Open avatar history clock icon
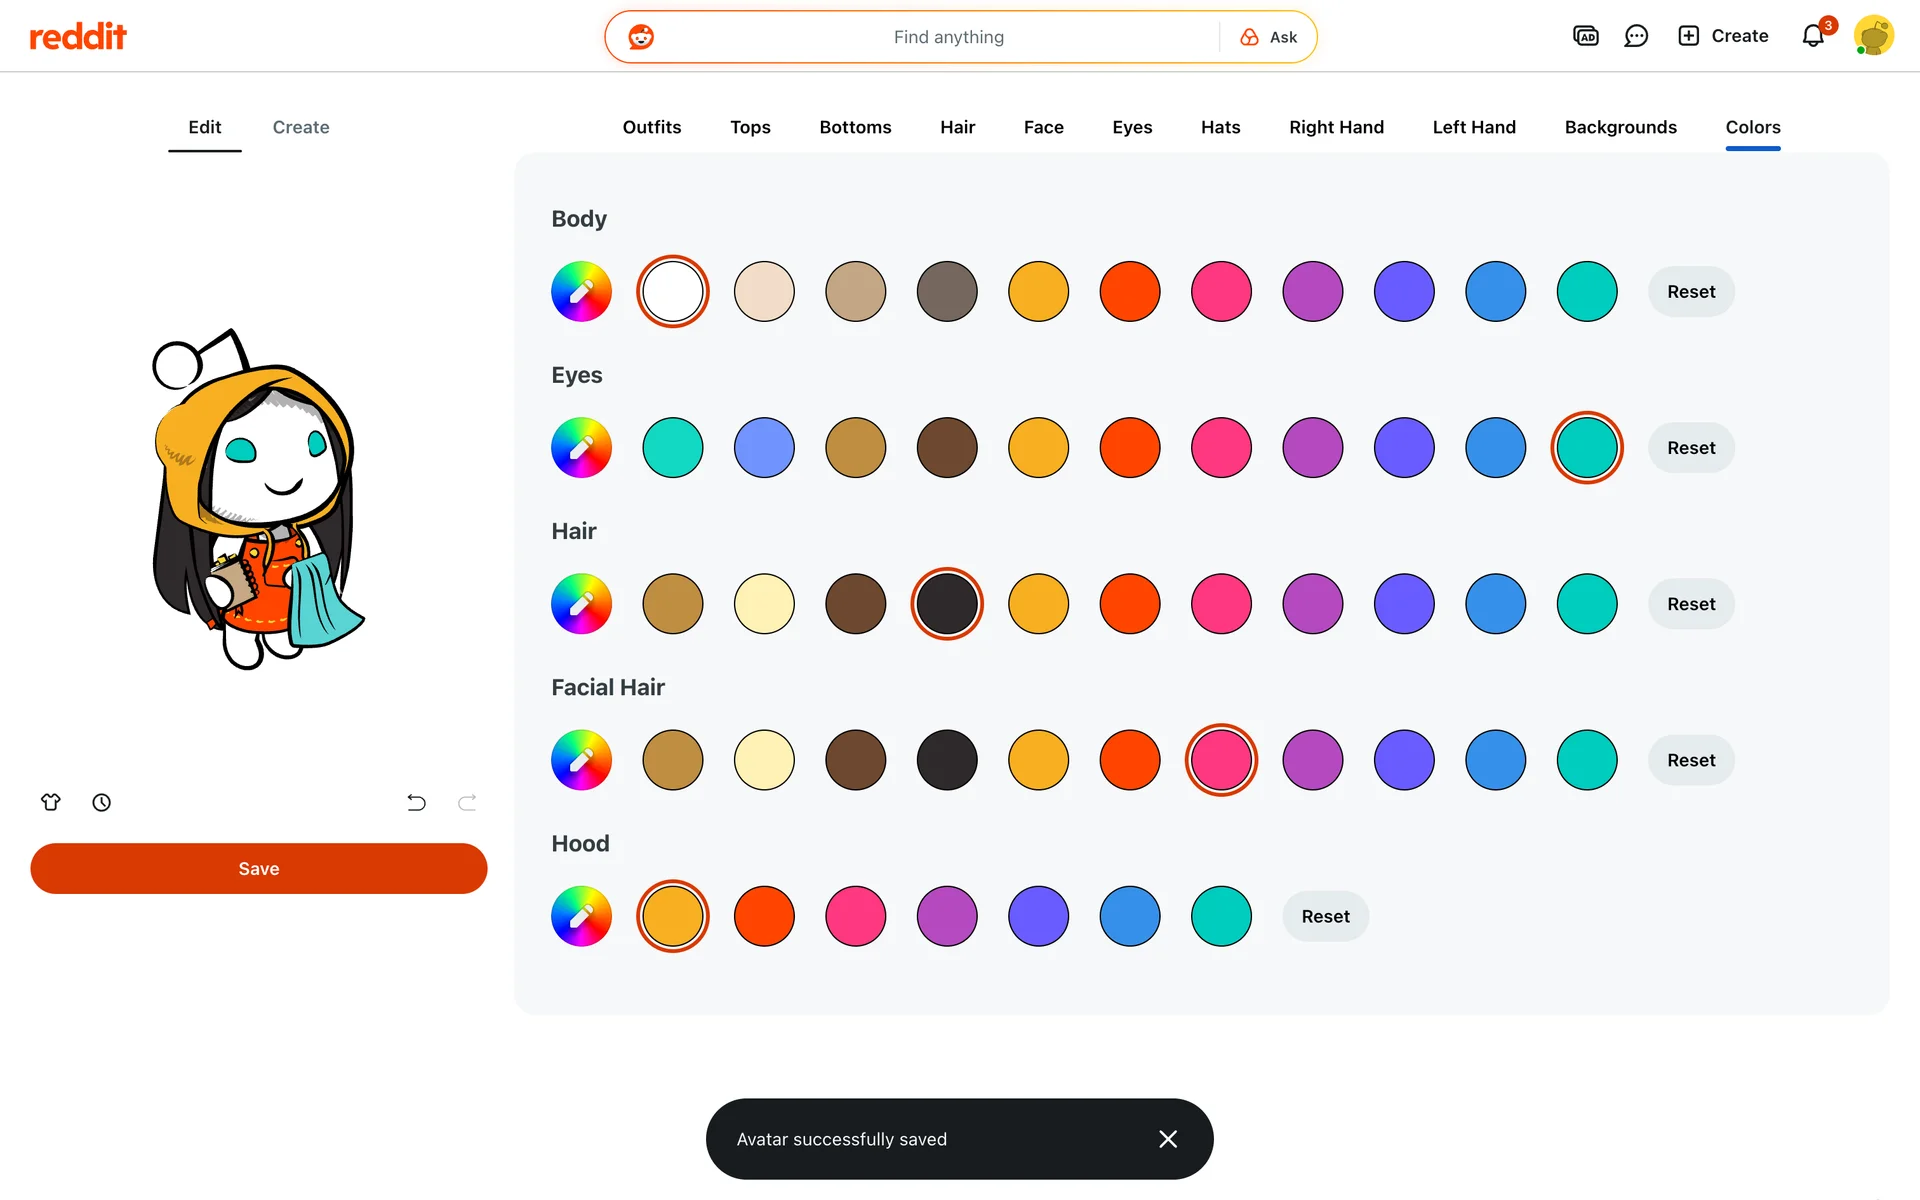The height and width of the screenshot is (1200, 1920). click(x=101, y=802)
